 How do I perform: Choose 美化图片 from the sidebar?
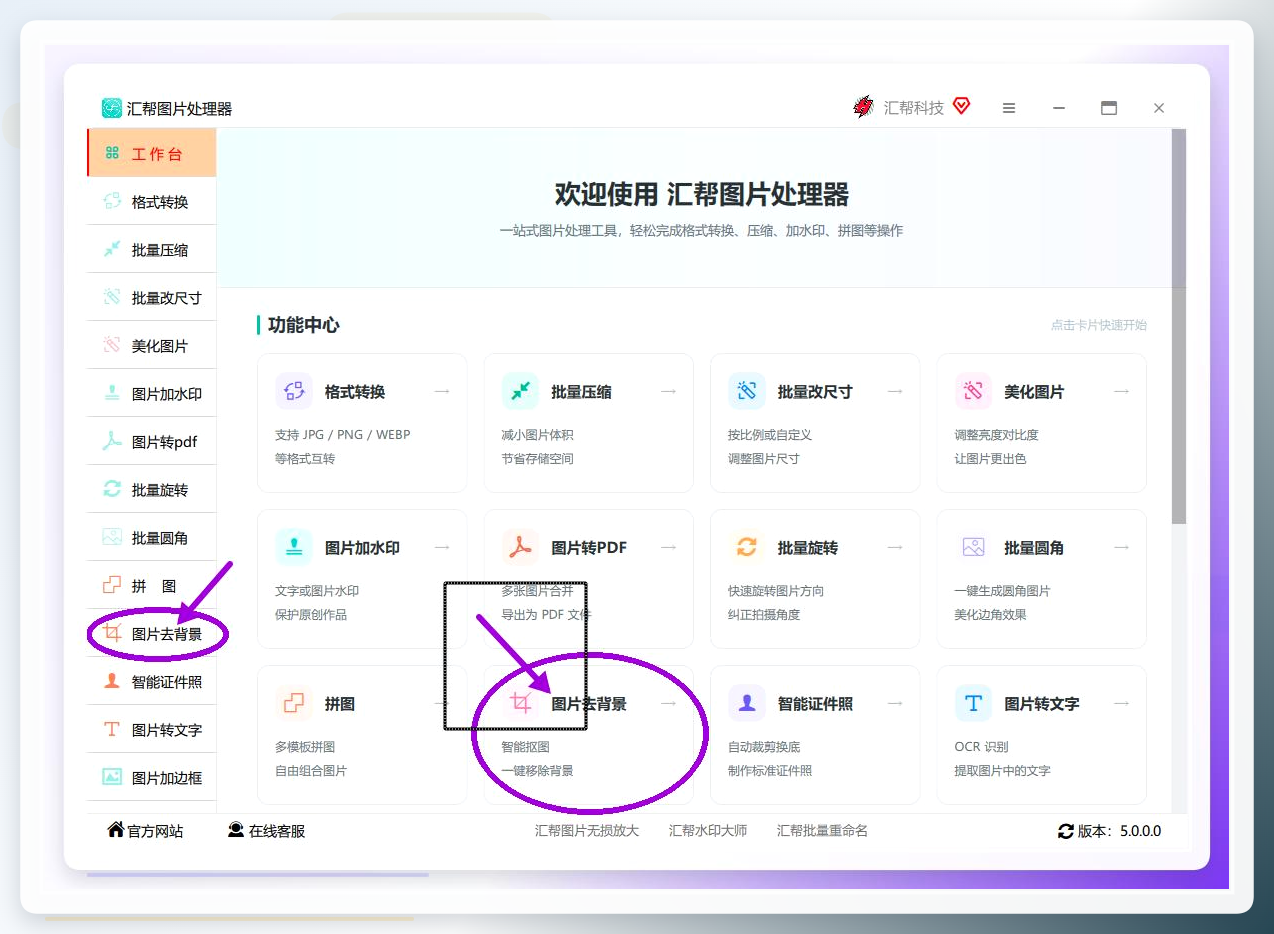coord(152,345)
